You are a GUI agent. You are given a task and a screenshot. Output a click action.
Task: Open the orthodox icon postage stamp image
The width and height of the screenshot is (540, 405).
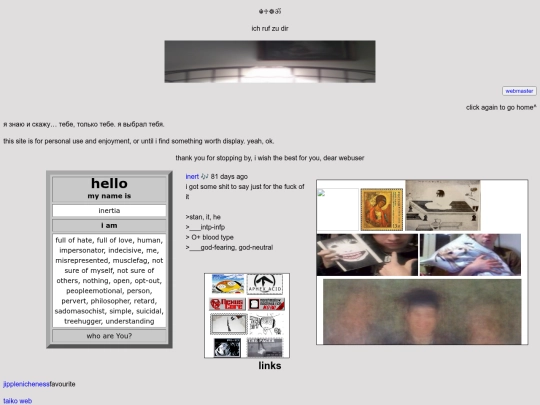[x=382, y=209]
